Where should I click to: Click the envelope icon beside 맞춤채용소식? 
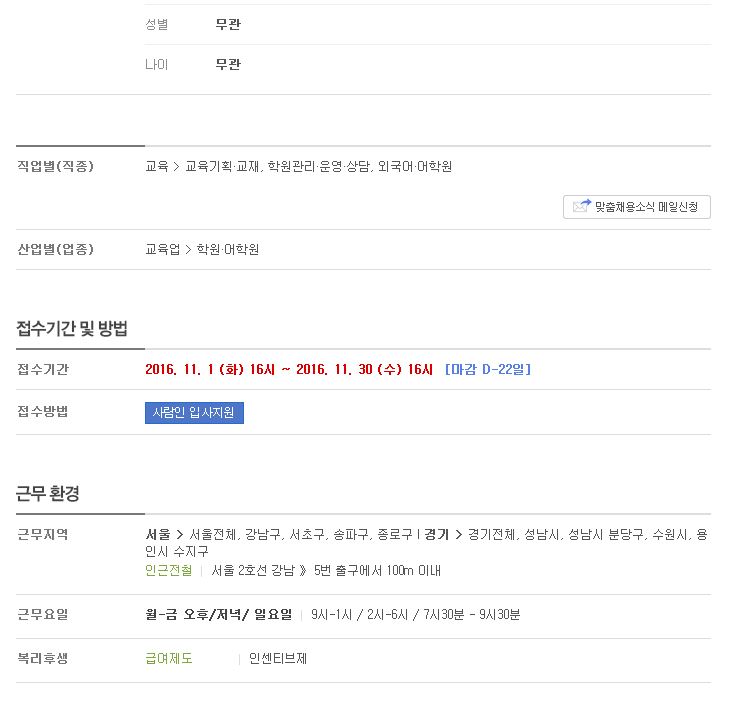coord(582,206)
